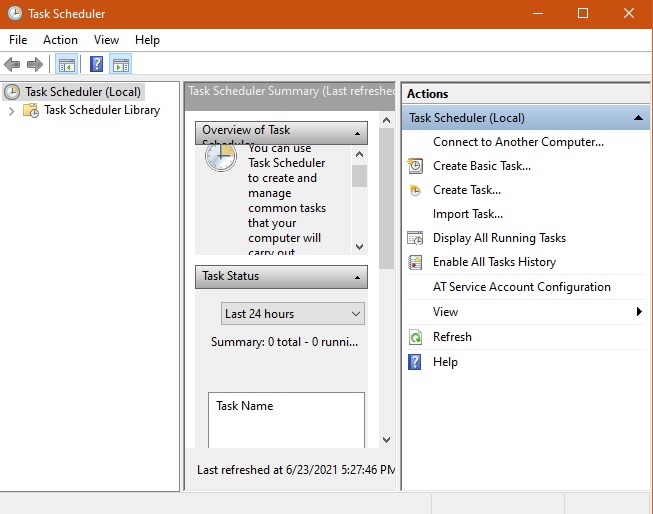This screenshot has width=653, height=514.
Task: Click the overview text scrollbar thumb
Action: coord(359,176)
